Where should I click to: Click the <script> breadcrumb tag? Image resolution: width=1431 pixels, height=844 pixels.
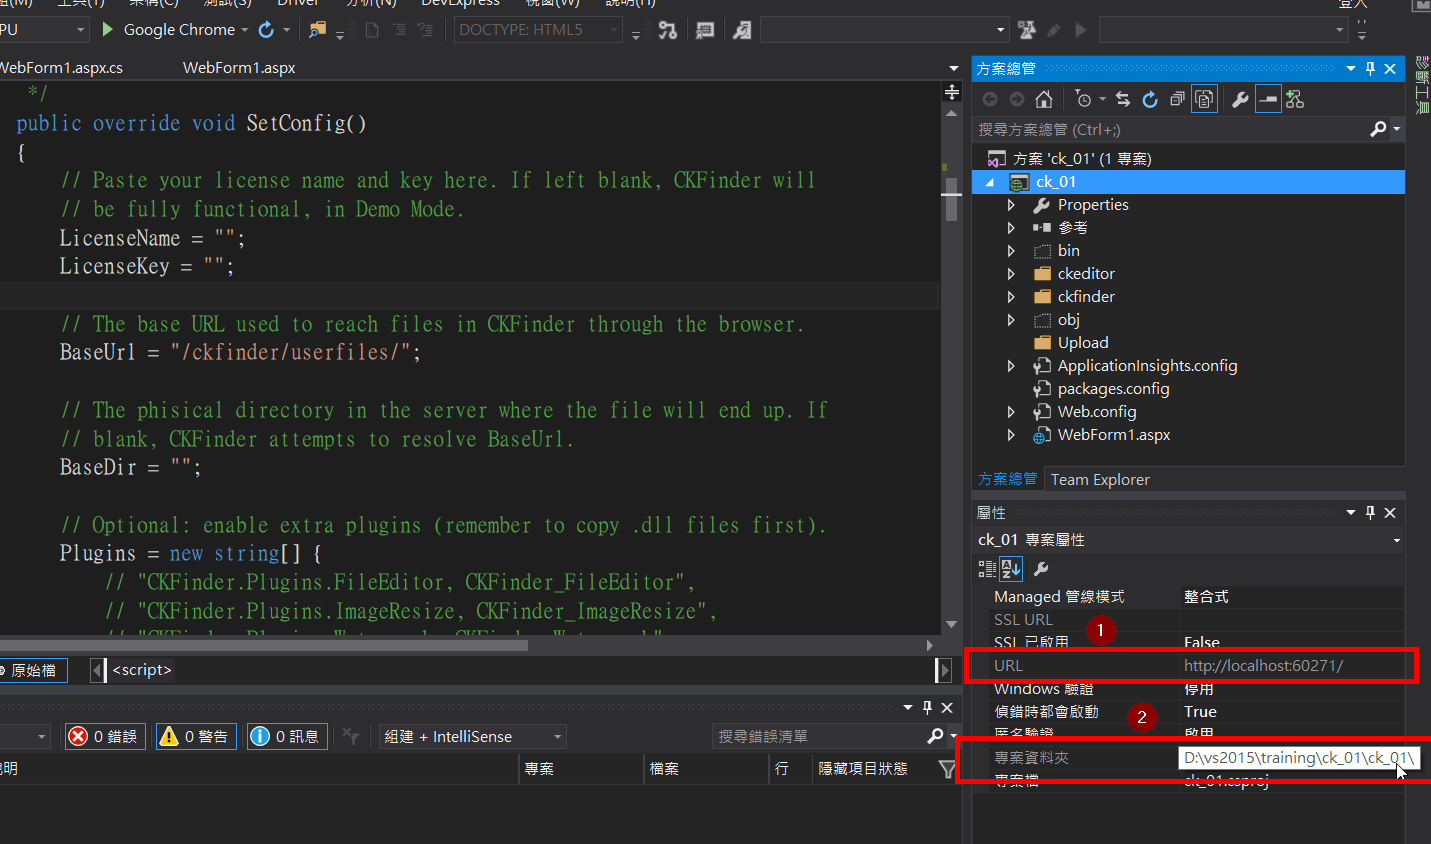click(141, 670)
